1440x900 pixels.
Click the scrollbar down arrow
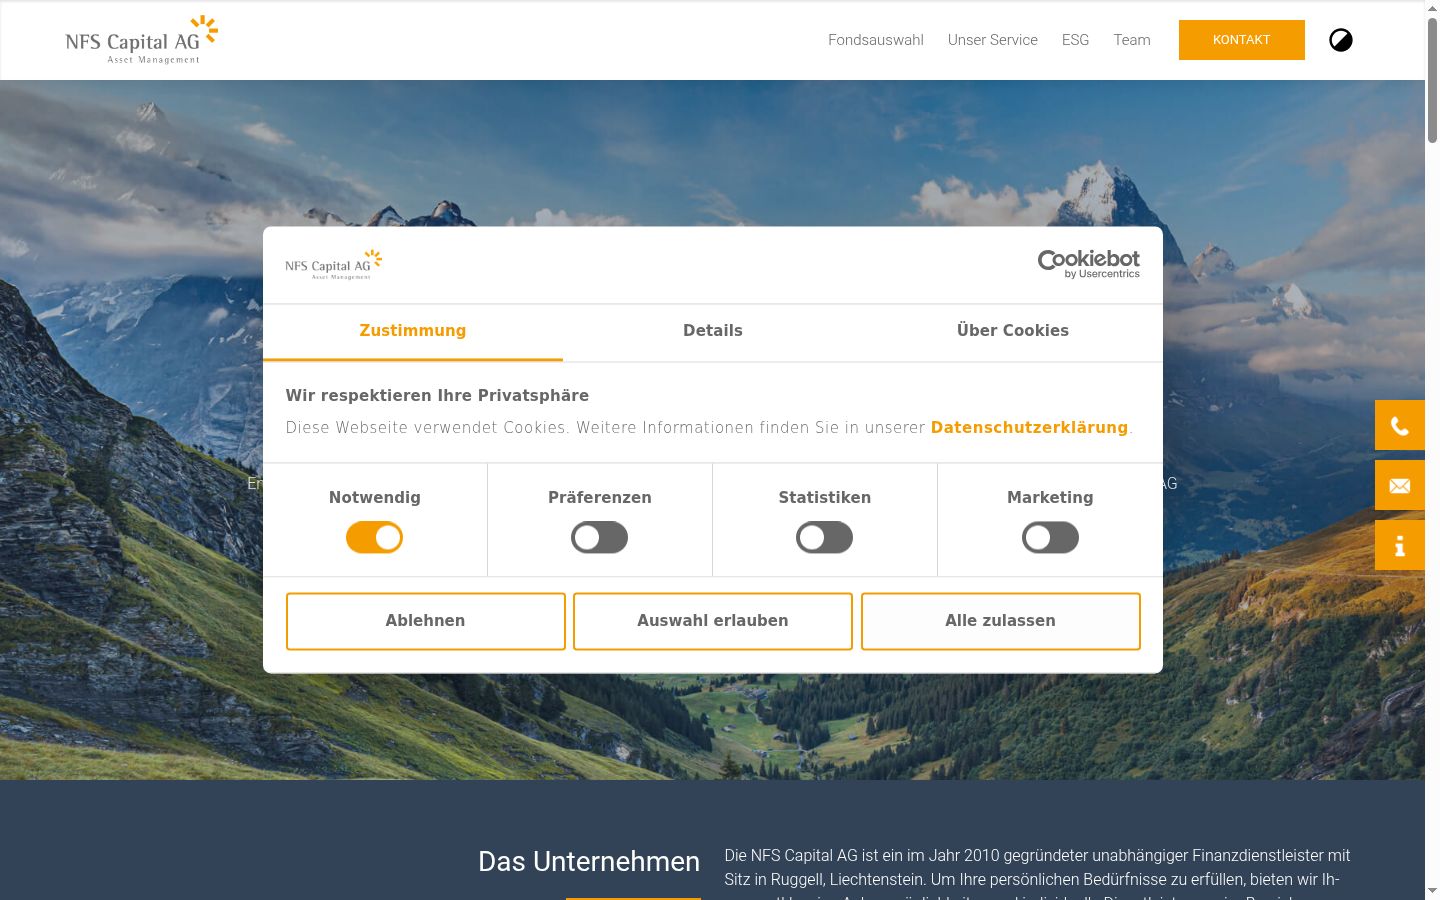pyautogui.click(x=1432, y=890)
